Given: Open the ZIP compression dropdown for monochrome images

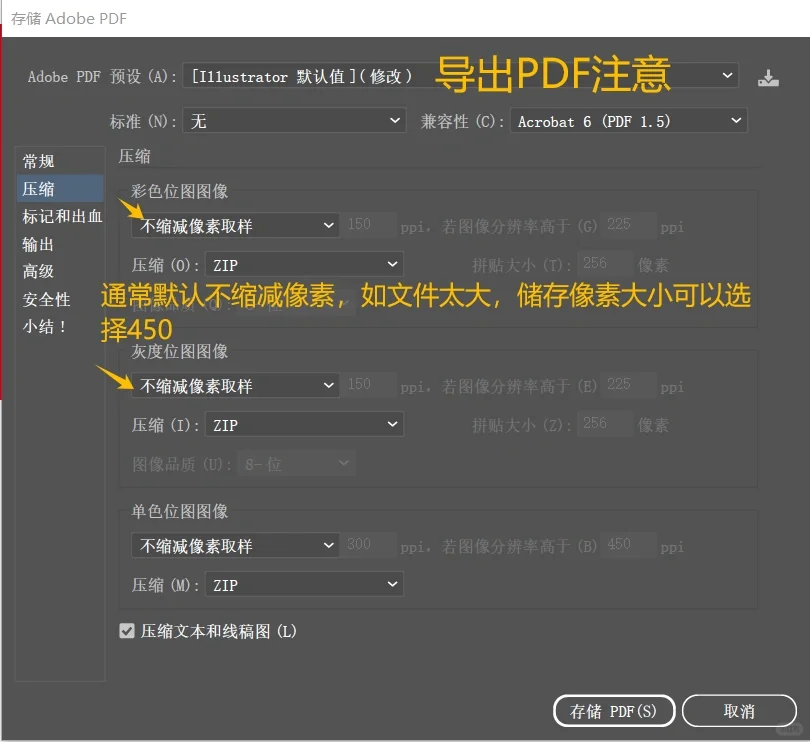Looking at the screenshot, I should (304, 584).
